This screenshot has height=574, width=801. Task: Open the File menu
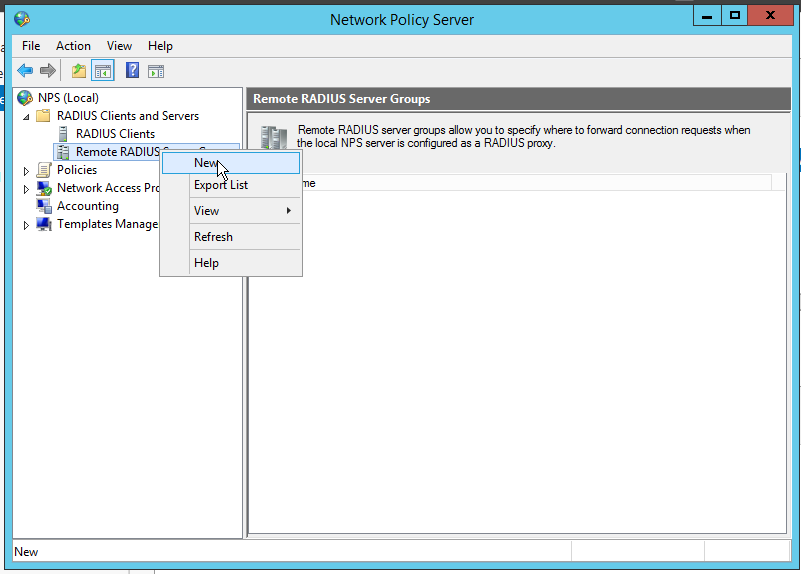pos(31,46)
